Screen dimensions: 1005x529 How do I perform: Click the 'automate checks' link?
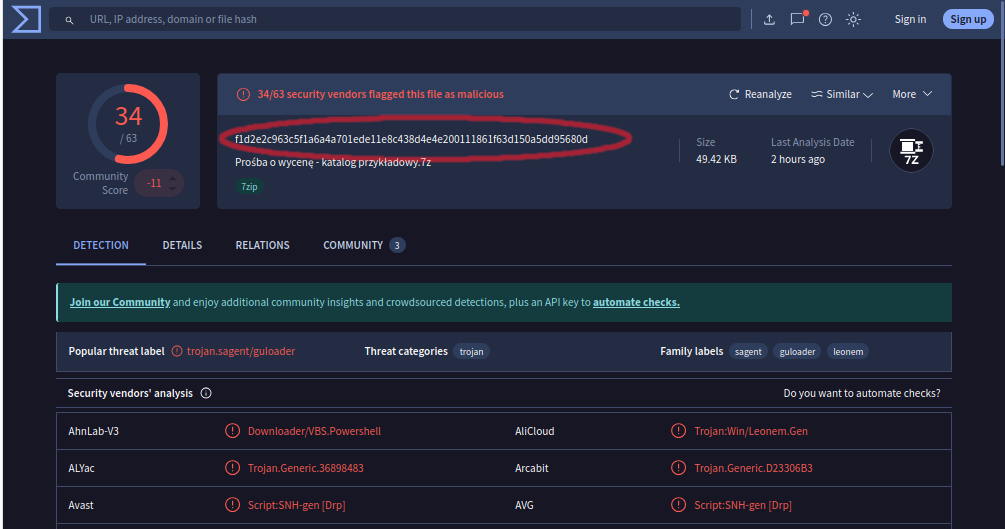(x=636, y=302)
